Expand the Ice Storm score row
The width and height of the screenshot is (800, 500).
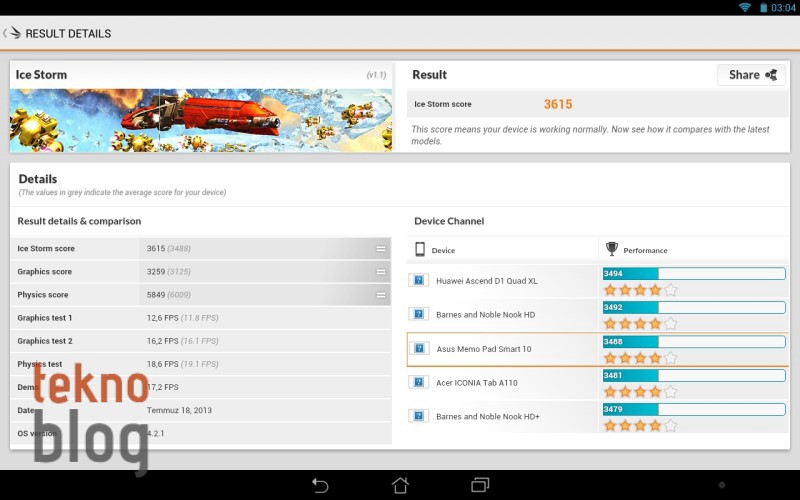tap(380, 248)
